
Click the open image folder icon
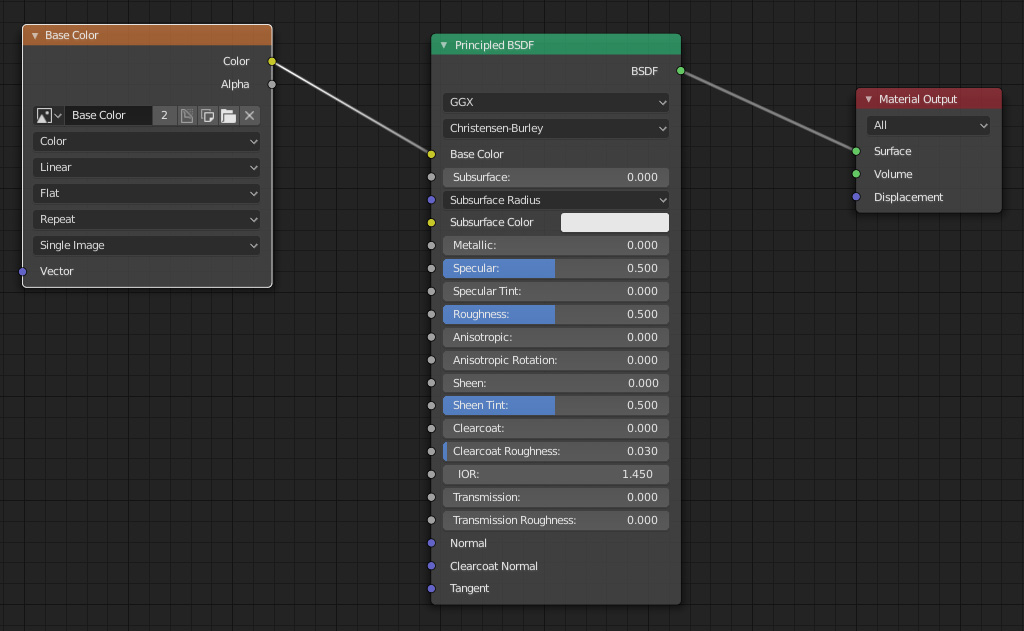tap(228, 116)
